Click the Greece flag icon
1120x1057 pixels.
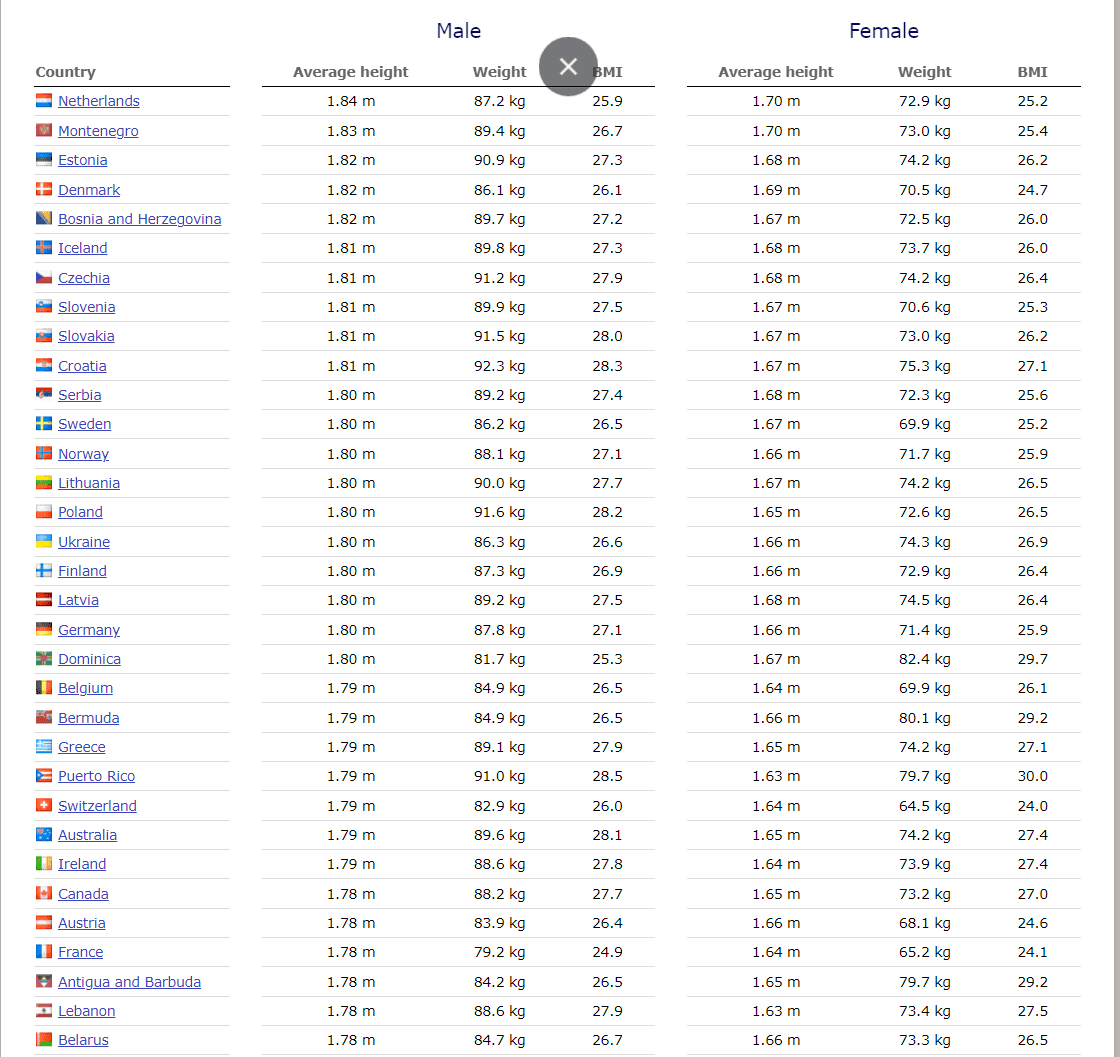44,747
